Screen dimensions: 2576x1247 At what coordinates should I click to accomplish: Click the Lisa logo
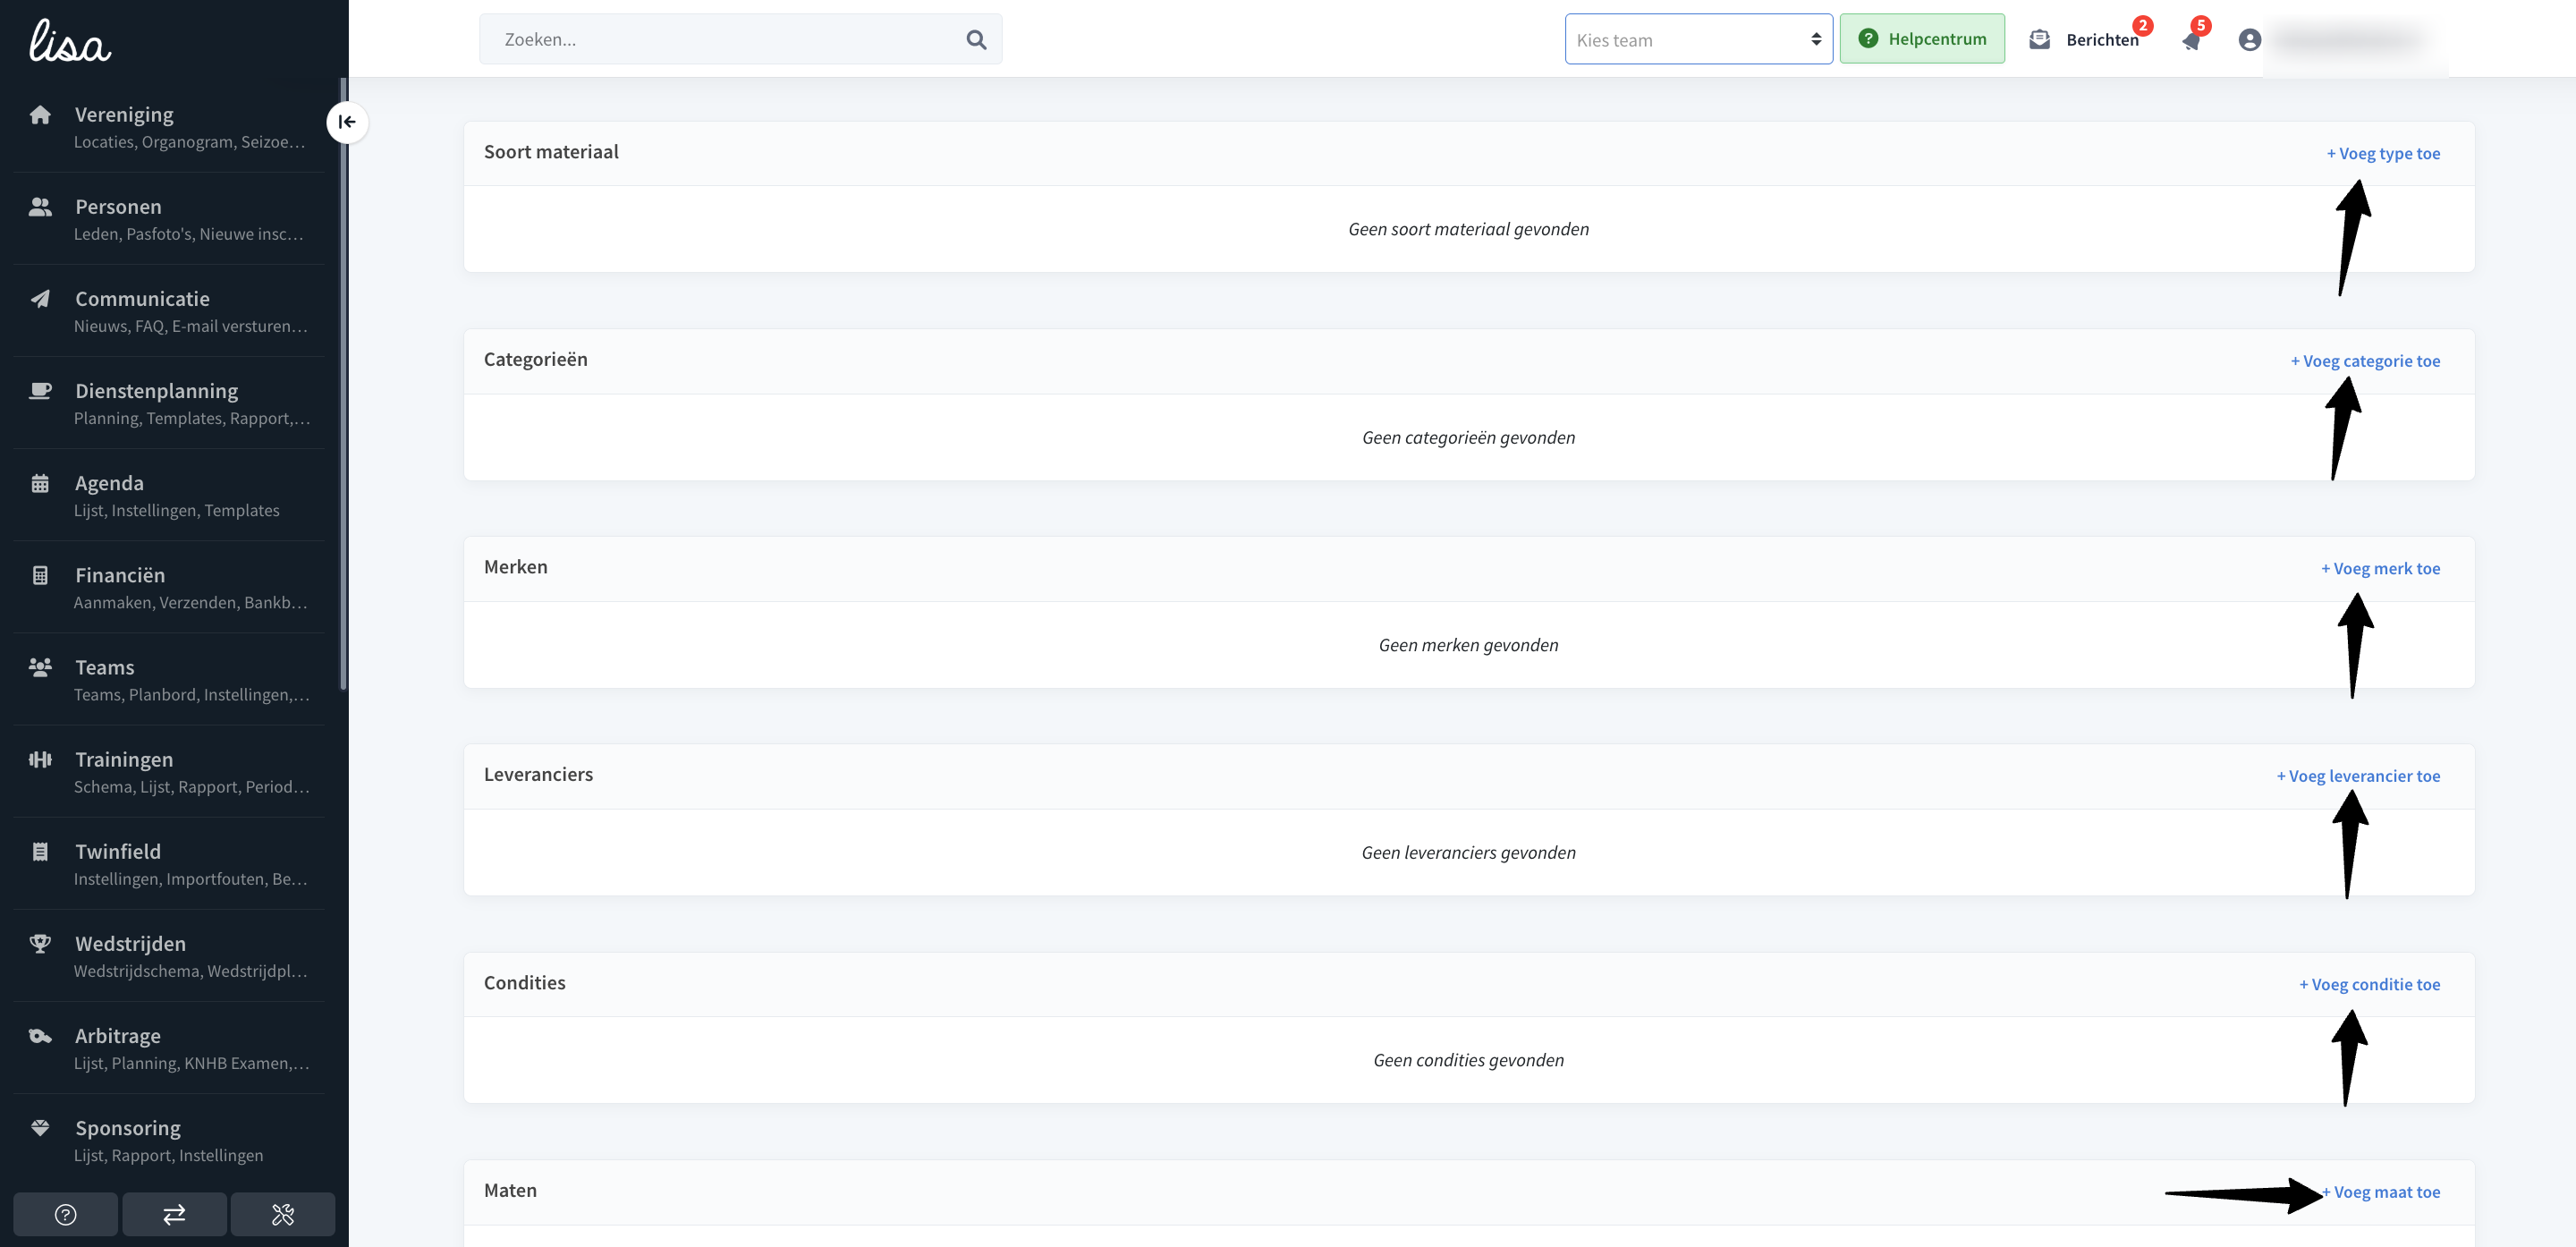point(69,41)
